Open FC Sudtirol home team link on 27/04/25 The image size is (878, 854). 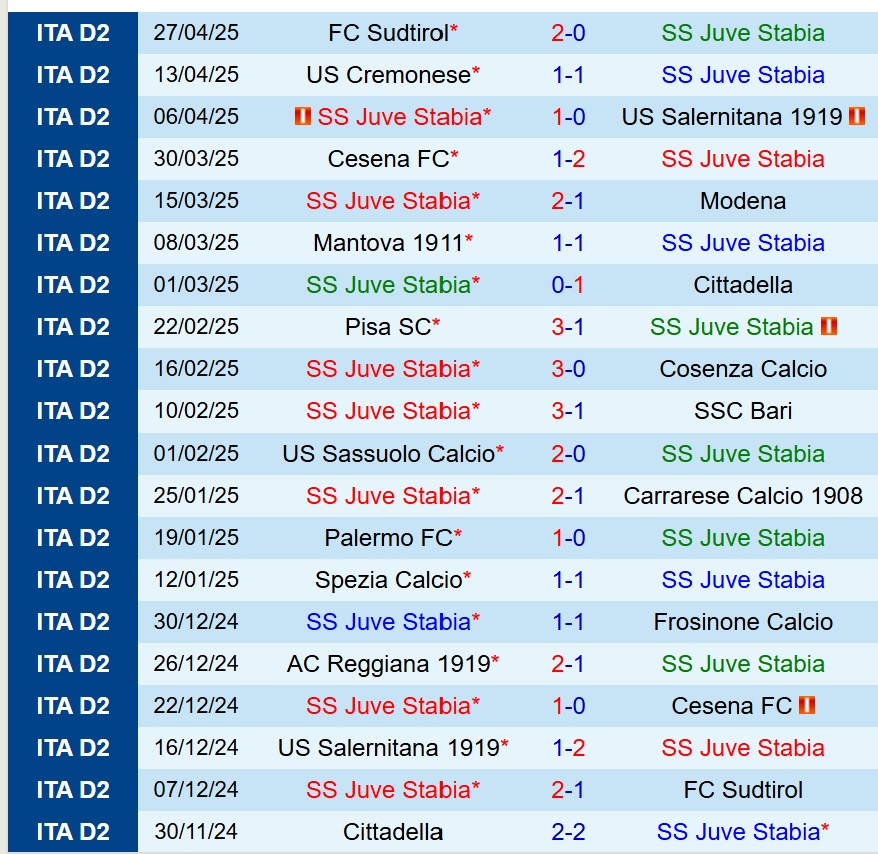pyautogui.click(x=388, y=33)
